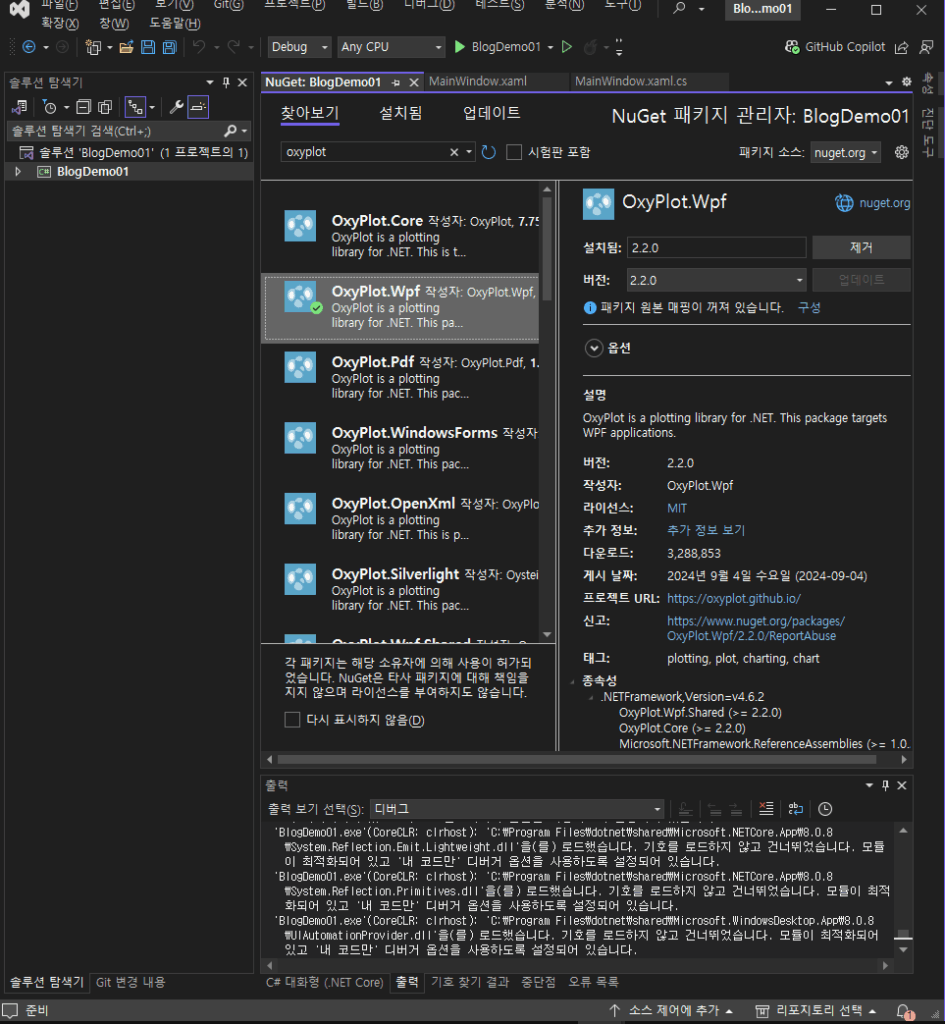Open the Help (도움말) menu
The image size is (945, 1024).
click(x=175, y=24)
